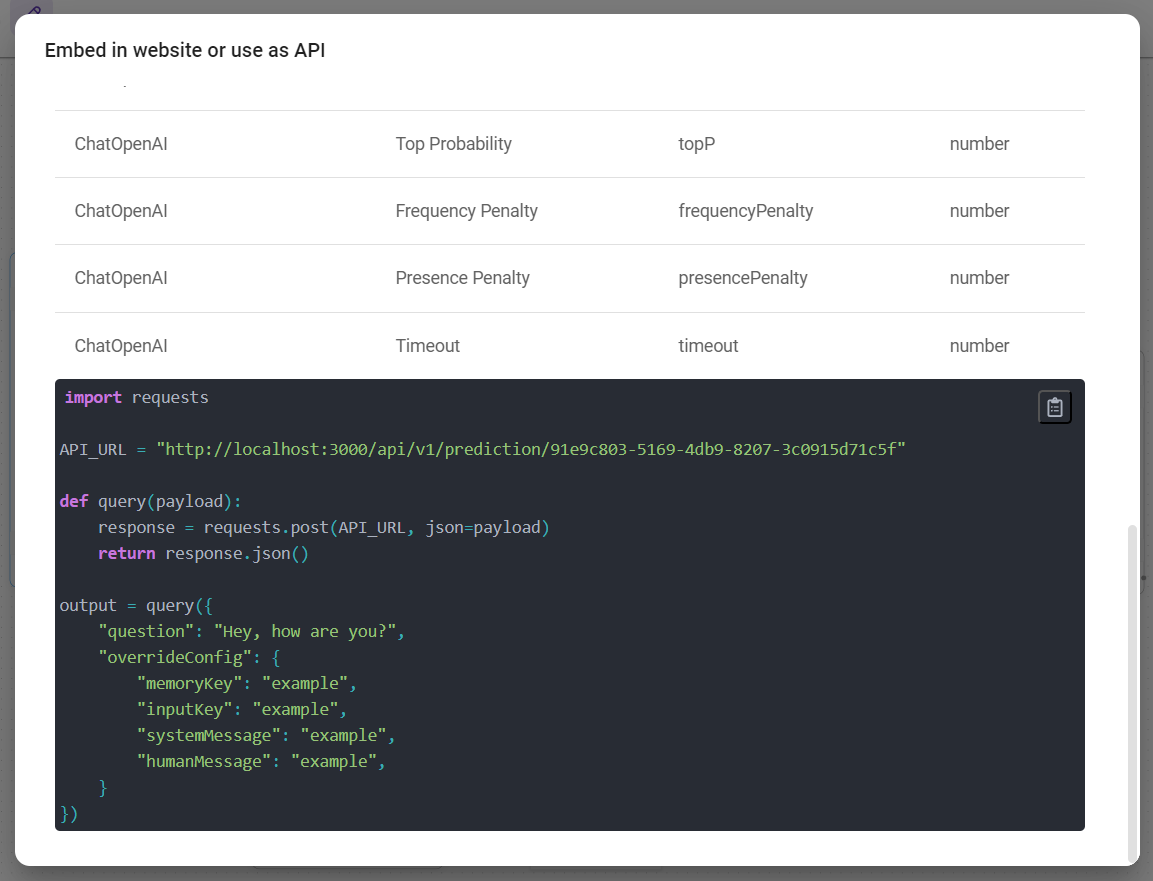Copy the Python code with clipboard icon
The width and height of the screenshot is (1153, 881).
pyautogui.click(x=1055, y=407)
